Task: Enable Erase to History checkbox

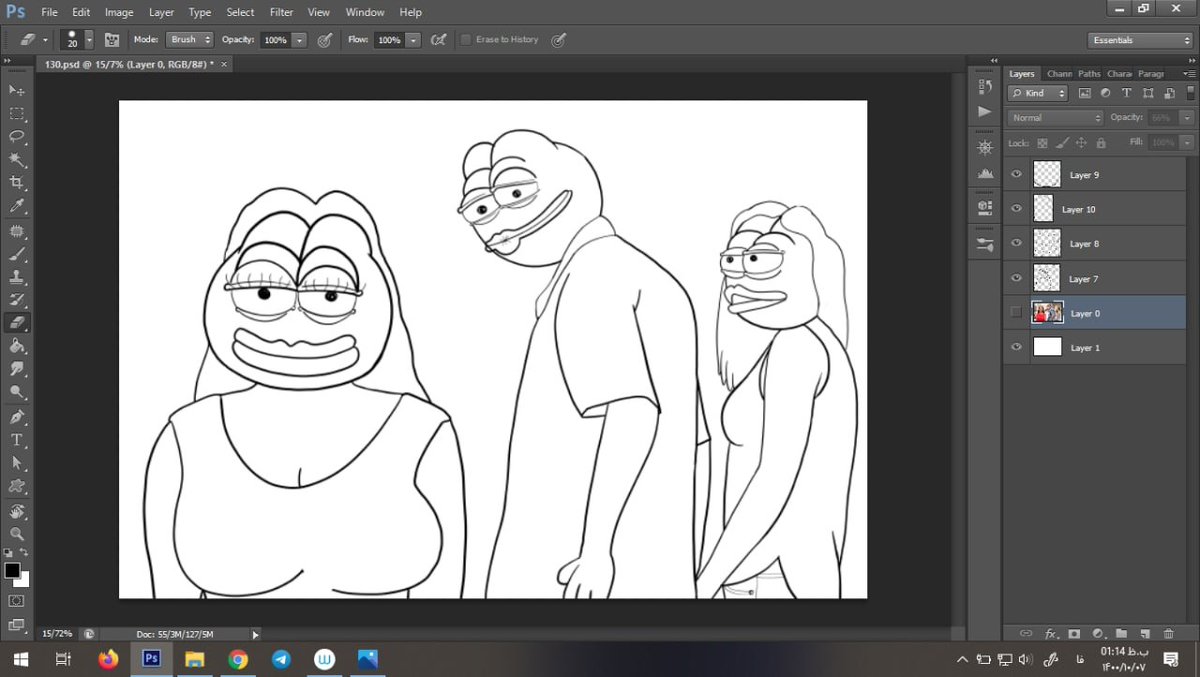Action: pyautogui.click(x=466, y=40)
